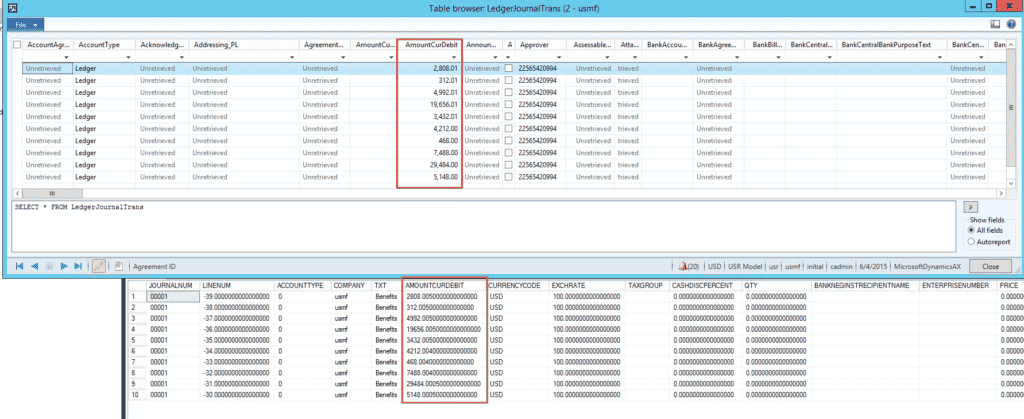Select the All fields radio option
The width and height of the screenshot is (1024, 419).
[971, 230]
